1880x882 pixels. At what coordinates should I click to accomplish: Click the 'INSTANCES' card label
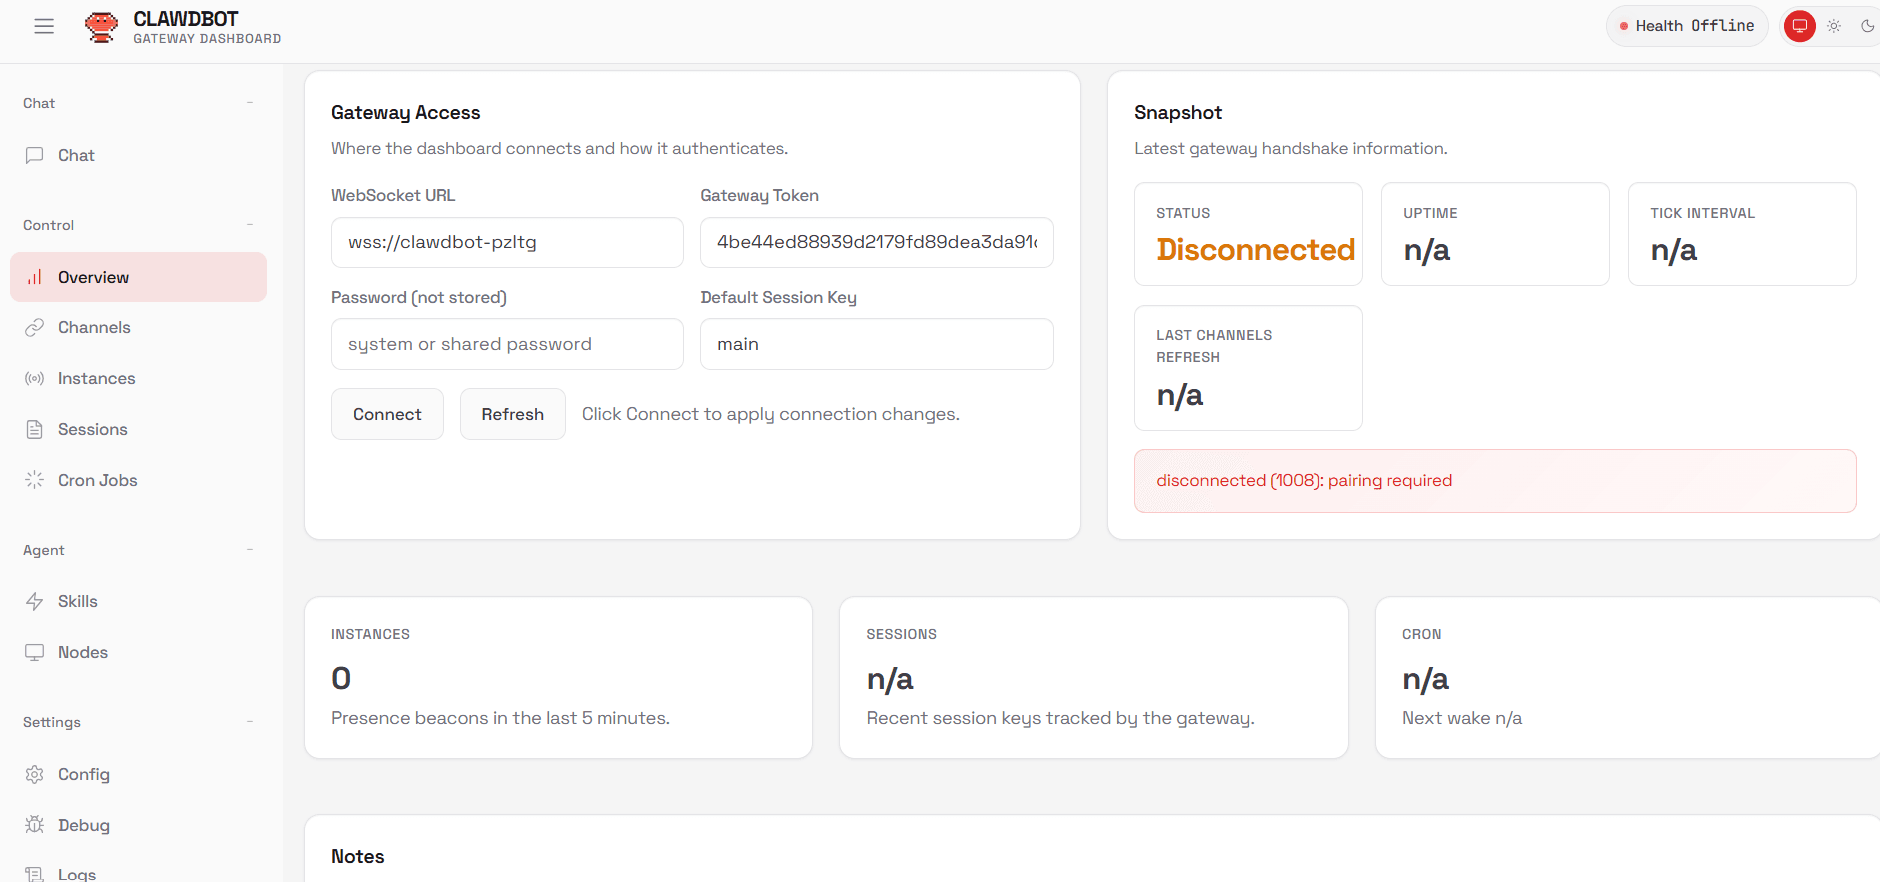tap(370, 634)
